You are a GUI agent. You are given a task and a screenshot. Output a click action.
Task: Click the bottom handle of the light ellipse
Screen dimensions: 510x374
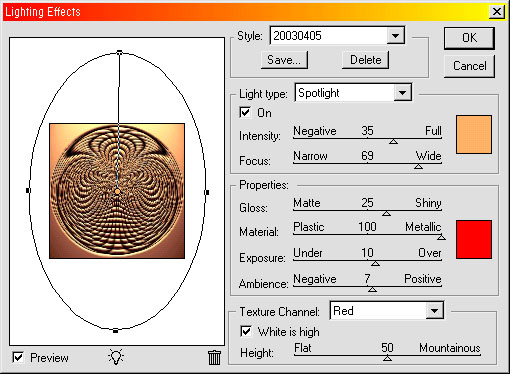click(115, 331)
